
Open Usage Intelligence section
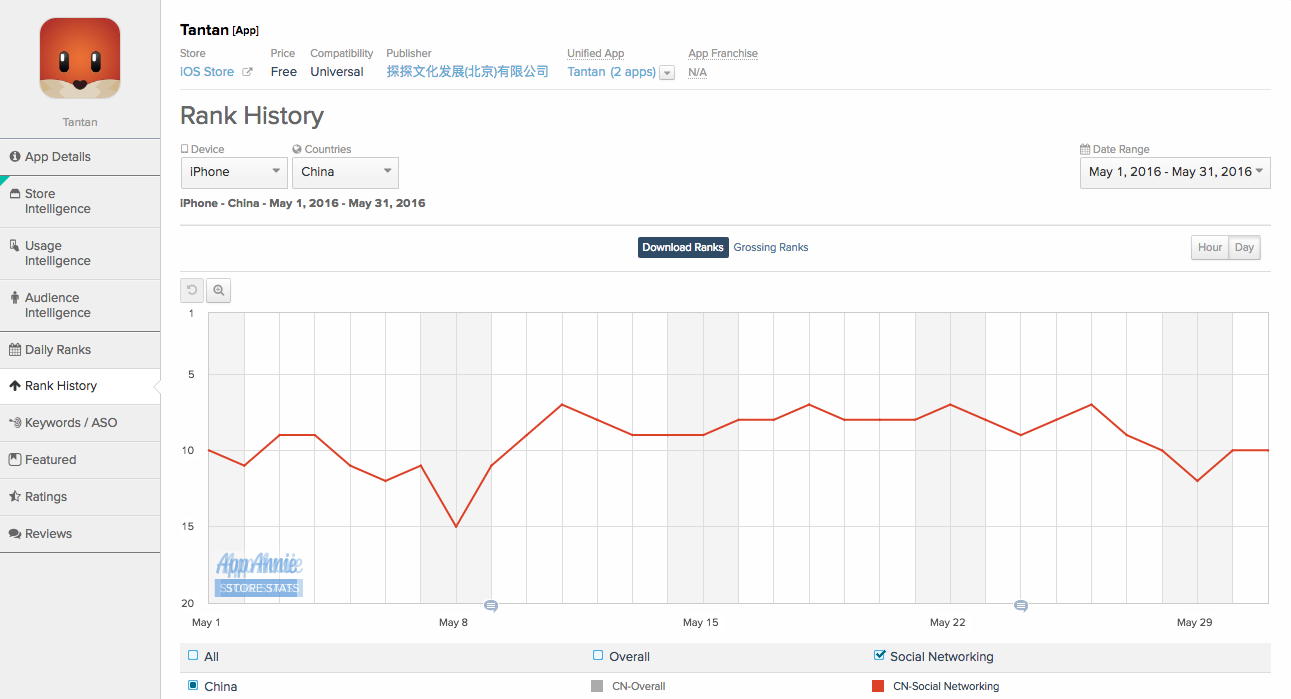point(80,253)
